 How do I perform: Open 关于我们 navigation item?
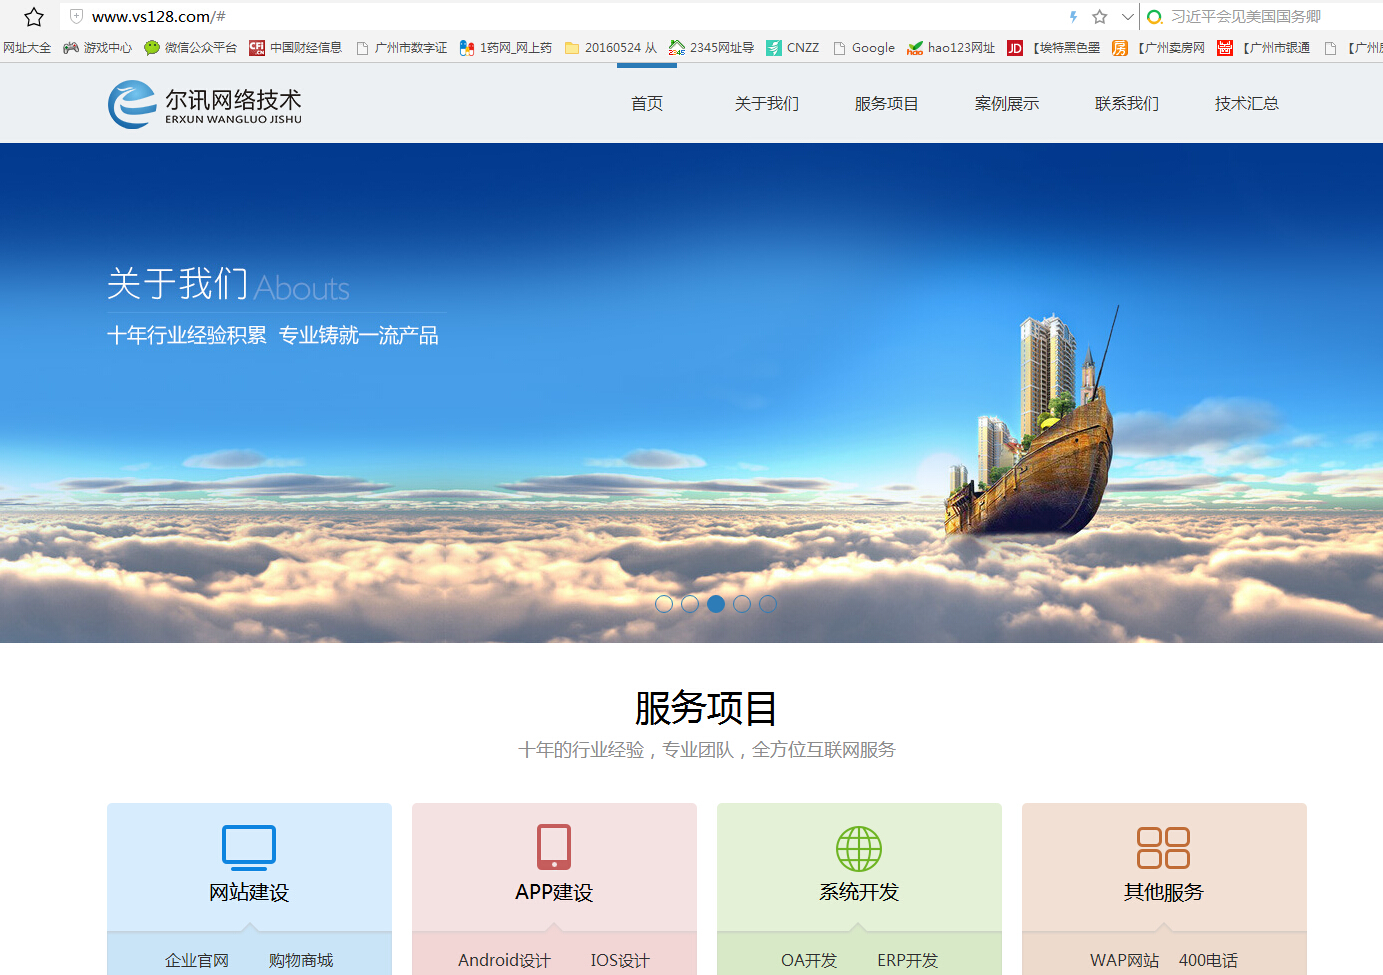pyautogui.click(x=767, y=103)
